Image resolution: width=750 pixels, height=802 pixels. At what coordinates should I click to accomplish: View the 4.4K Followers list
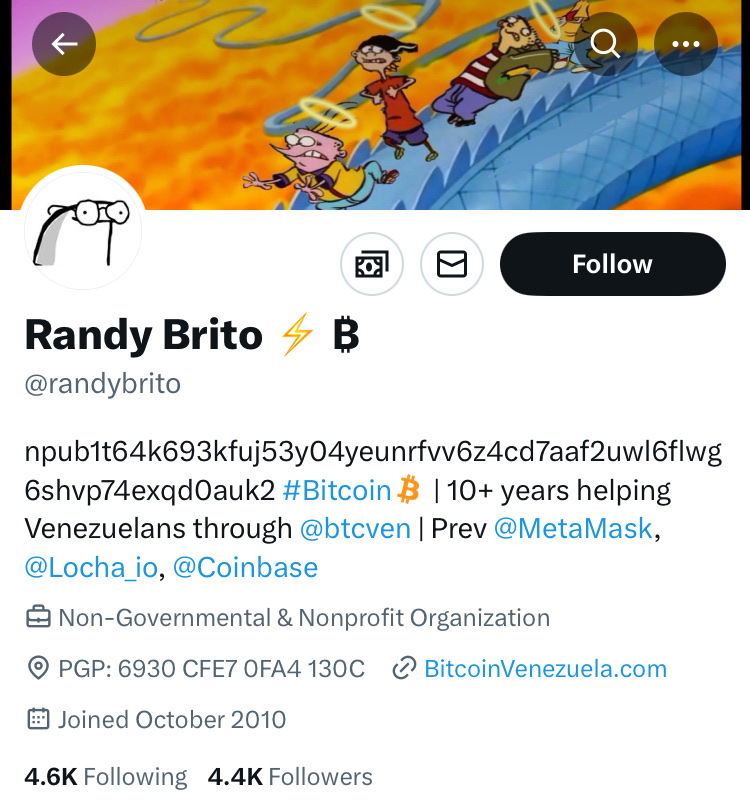click(290, 777)
